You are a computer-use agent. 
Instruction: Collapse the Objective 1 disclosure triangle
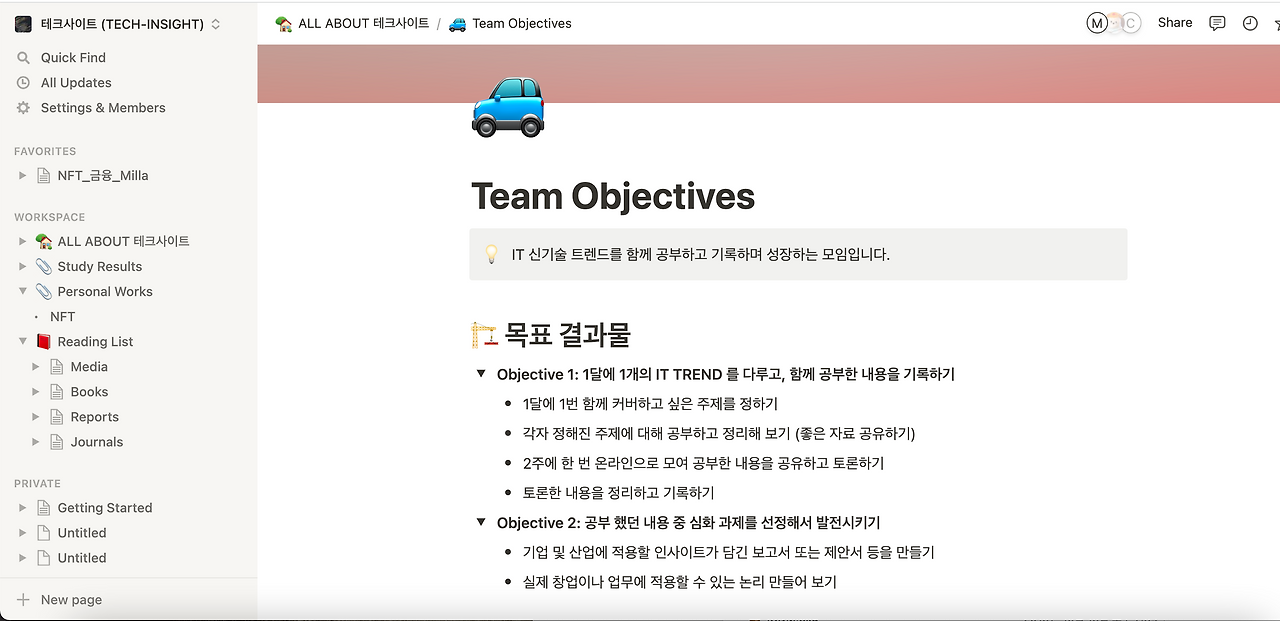(480, 374)
